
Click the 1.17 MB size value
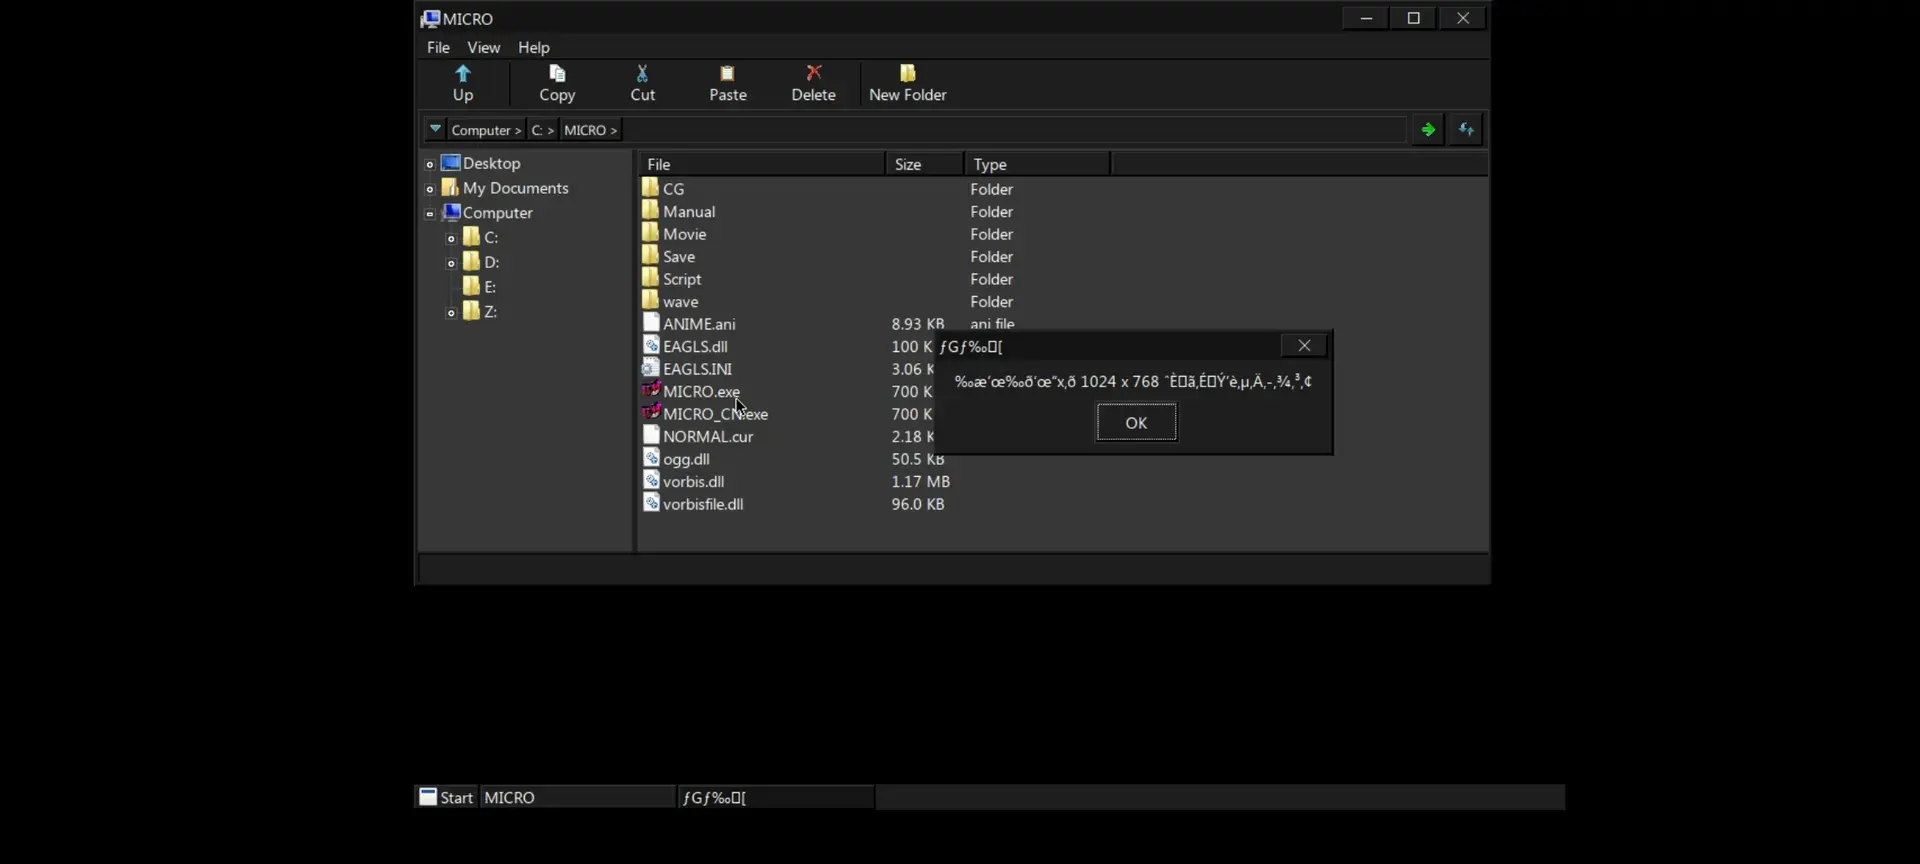pos(921,481)
